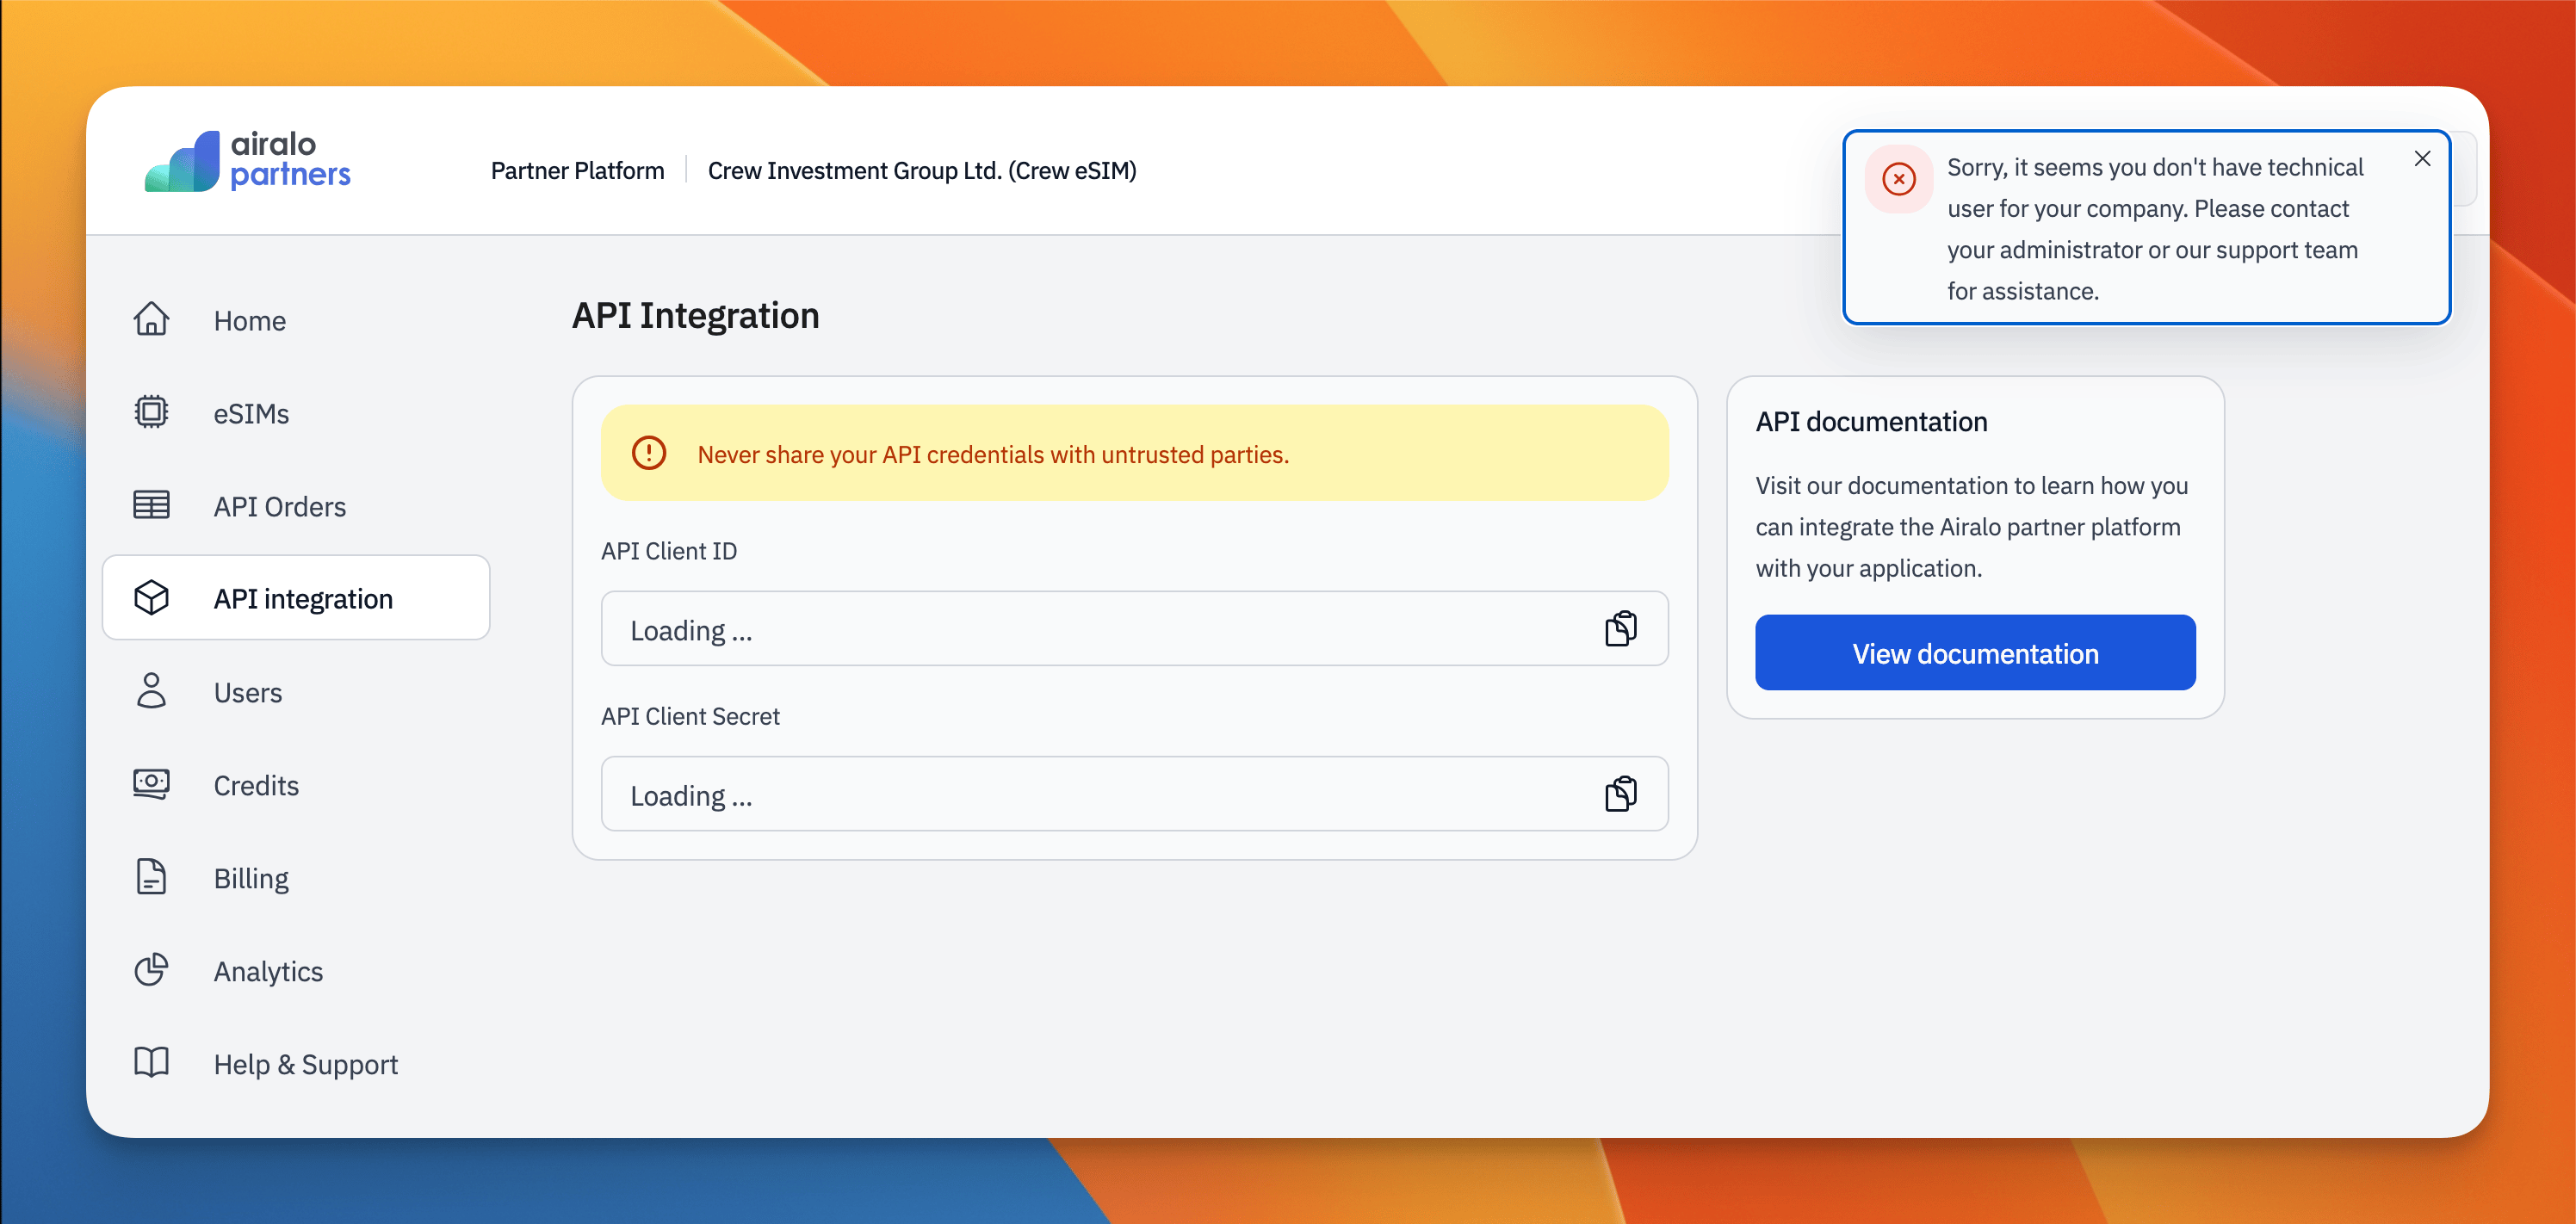Image resolution: width=2576 pixels, height=1224 pixels.
Task: Click the API Orders table icon
Action: pos(151,505)
